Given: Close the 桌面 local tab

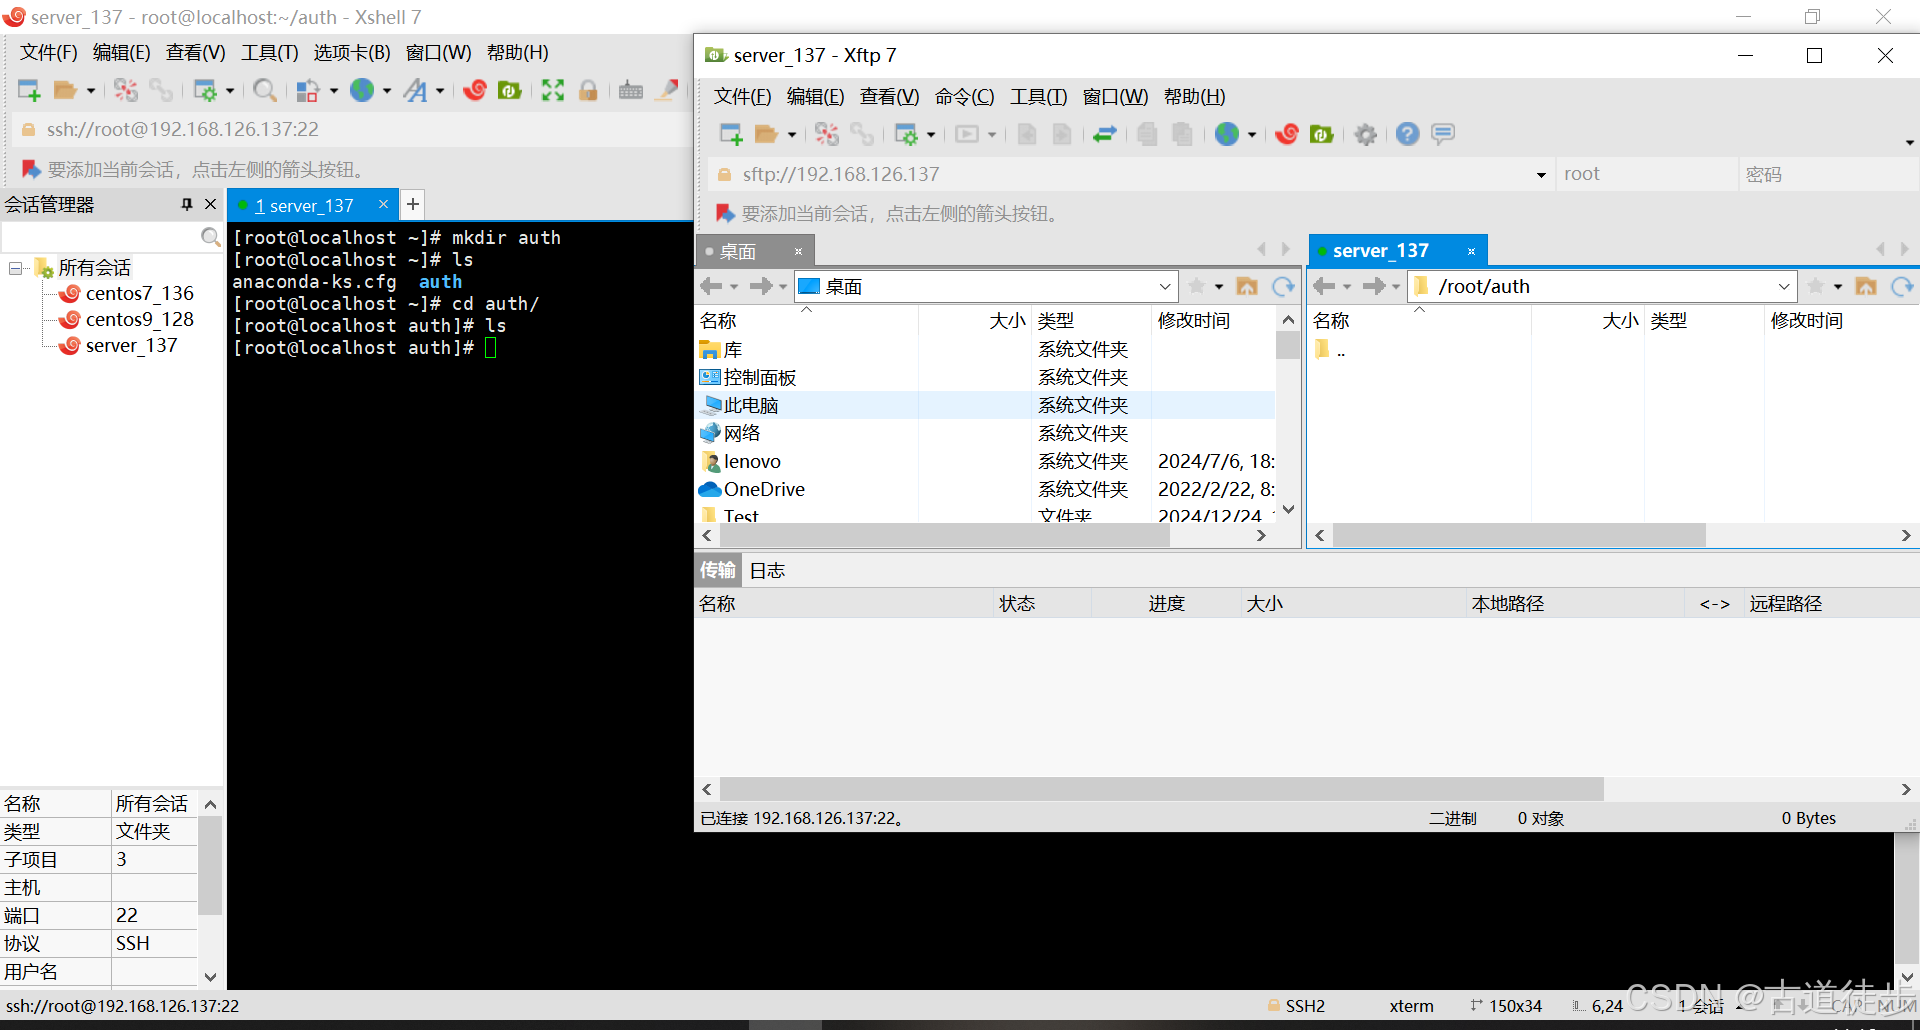Looking at the screenshot, I should click(799, 252).
